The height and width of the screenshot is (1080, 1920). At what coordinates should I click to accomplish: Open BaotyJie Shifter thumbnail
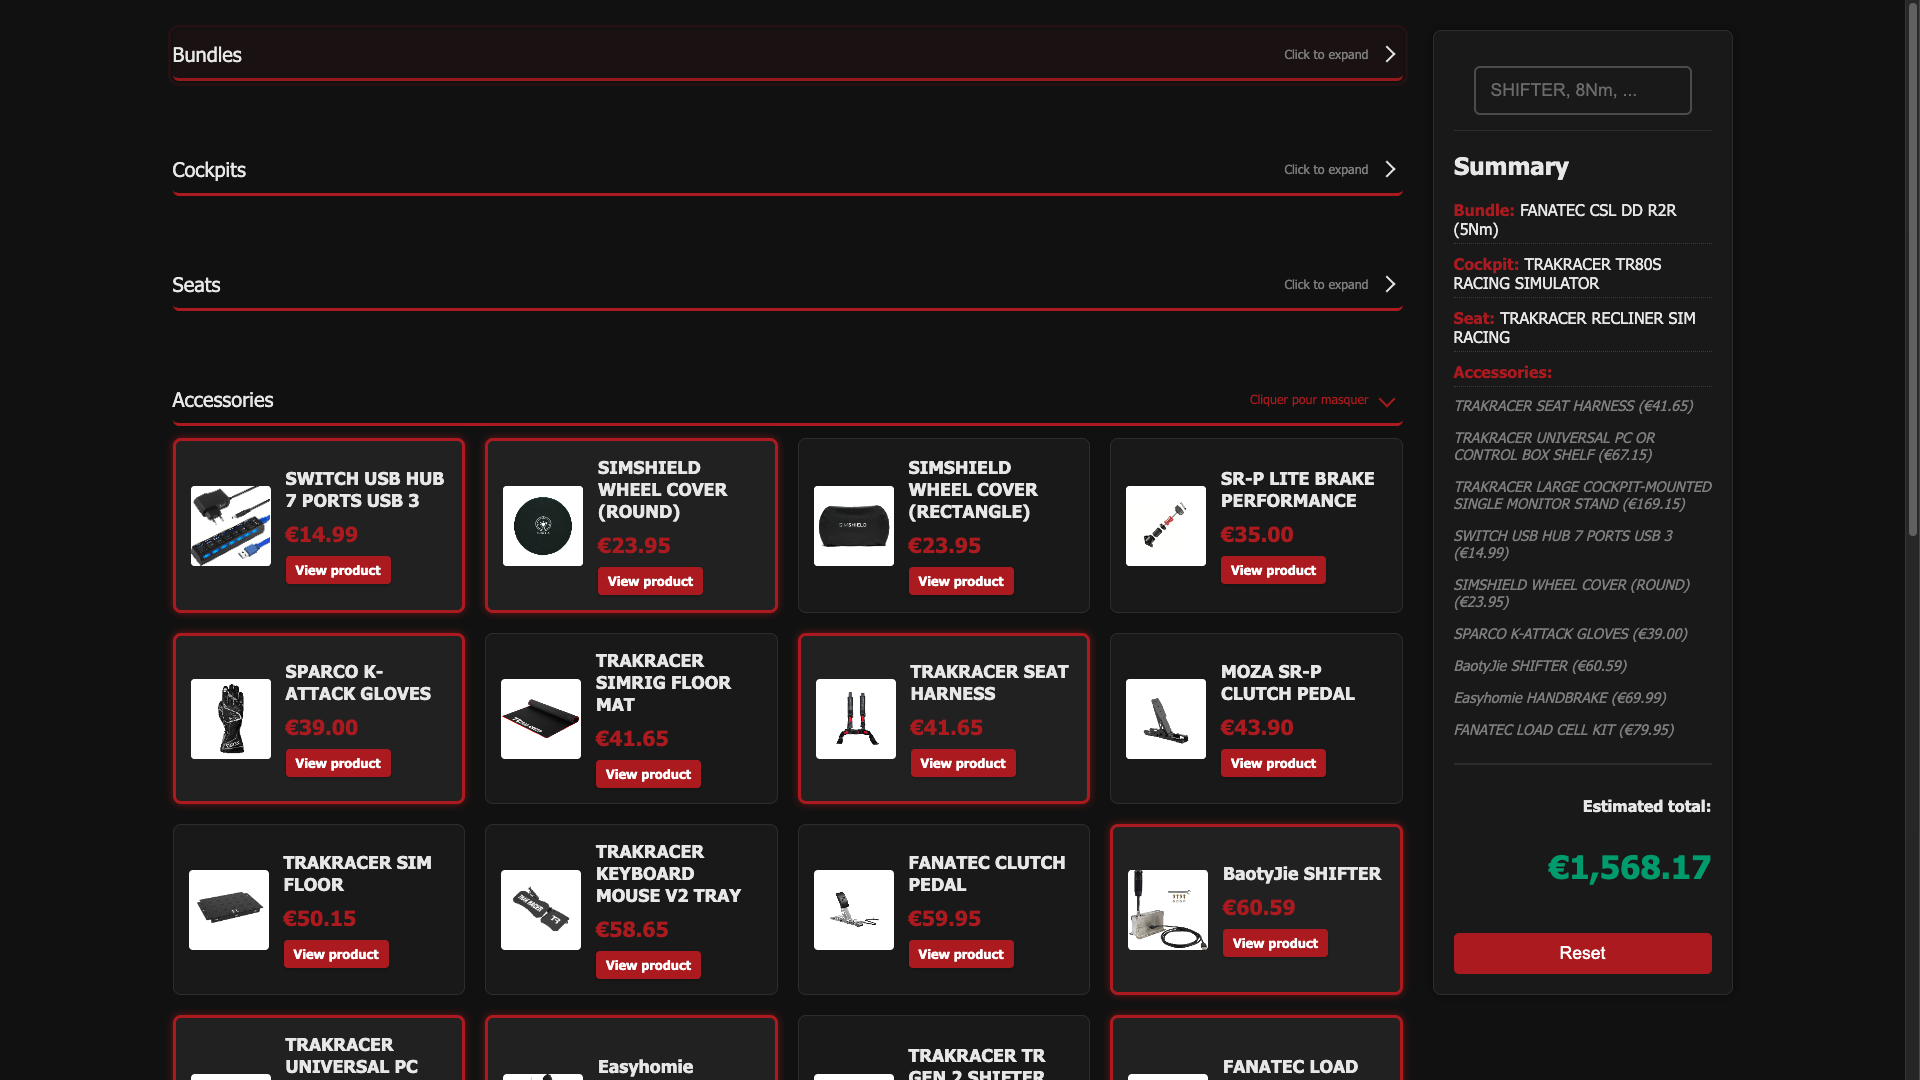[1168, 910]
